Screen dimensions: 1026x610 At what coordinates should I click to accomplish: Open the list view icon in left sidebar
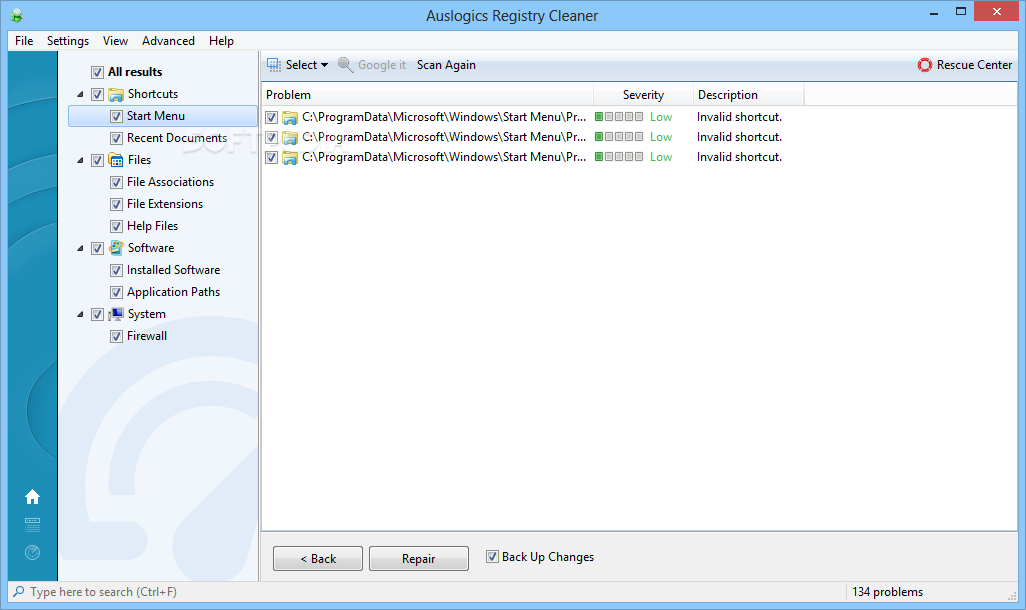[32, 525]
